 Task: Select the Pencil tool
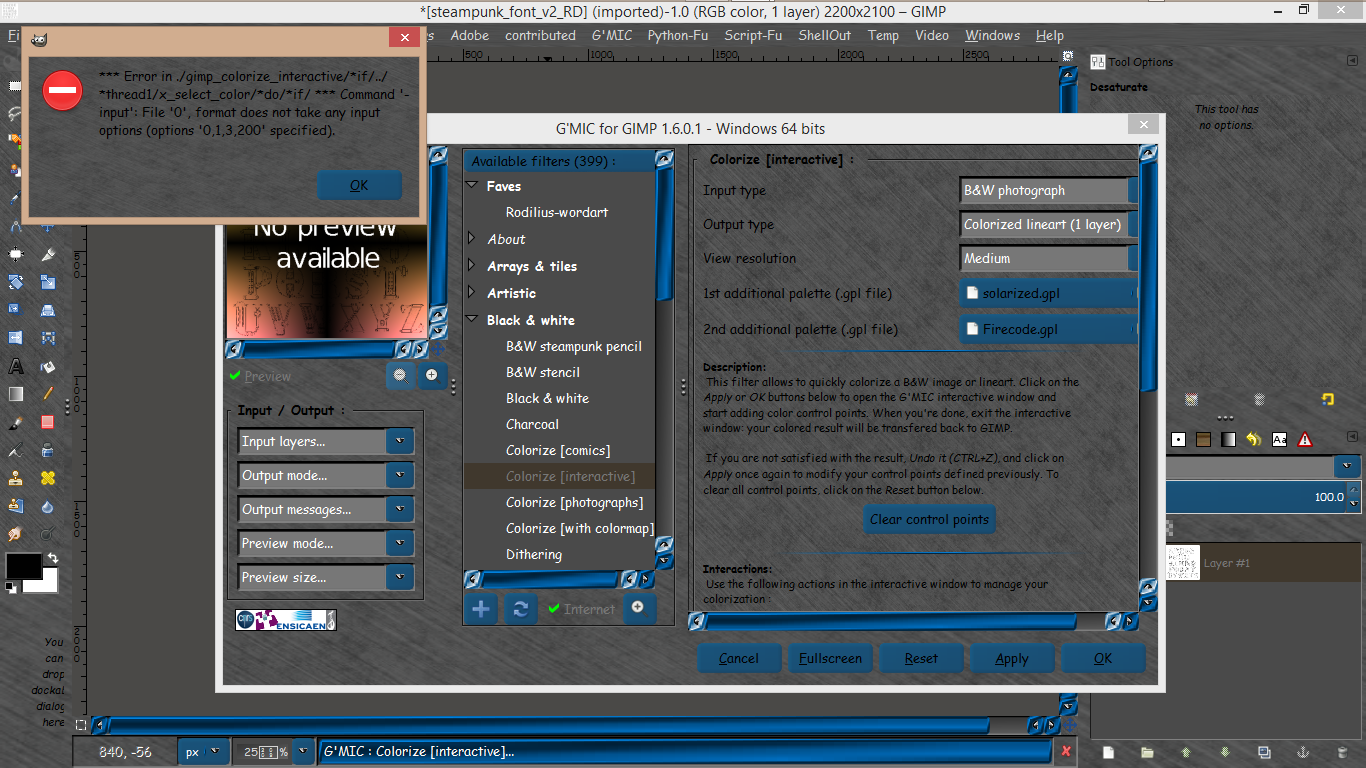(x=48, y=394)
